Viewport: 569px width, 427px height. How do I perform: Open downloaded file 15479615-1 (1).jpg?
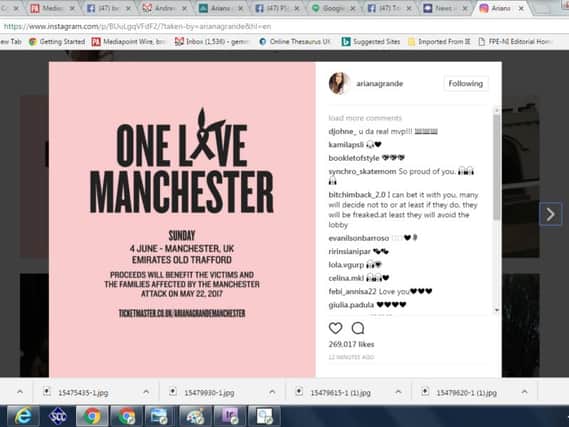(335, 393)
